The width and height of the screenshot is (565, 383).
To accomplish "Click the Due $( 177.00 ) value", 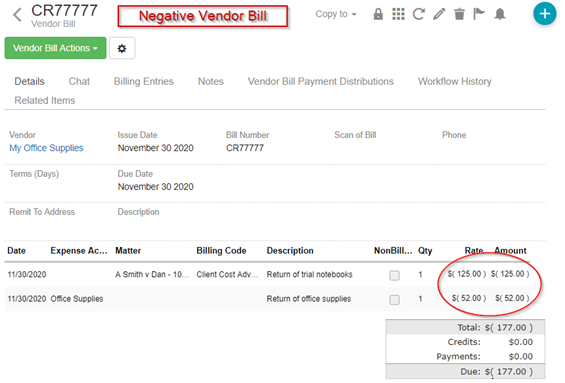I will (x=509, y=371).
